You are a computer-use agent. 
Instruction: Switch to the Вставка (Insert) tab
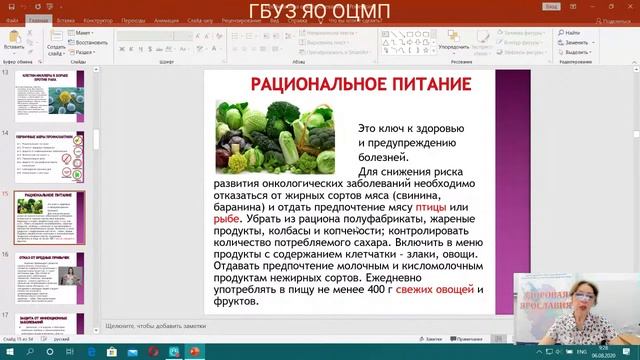(66, 20)
